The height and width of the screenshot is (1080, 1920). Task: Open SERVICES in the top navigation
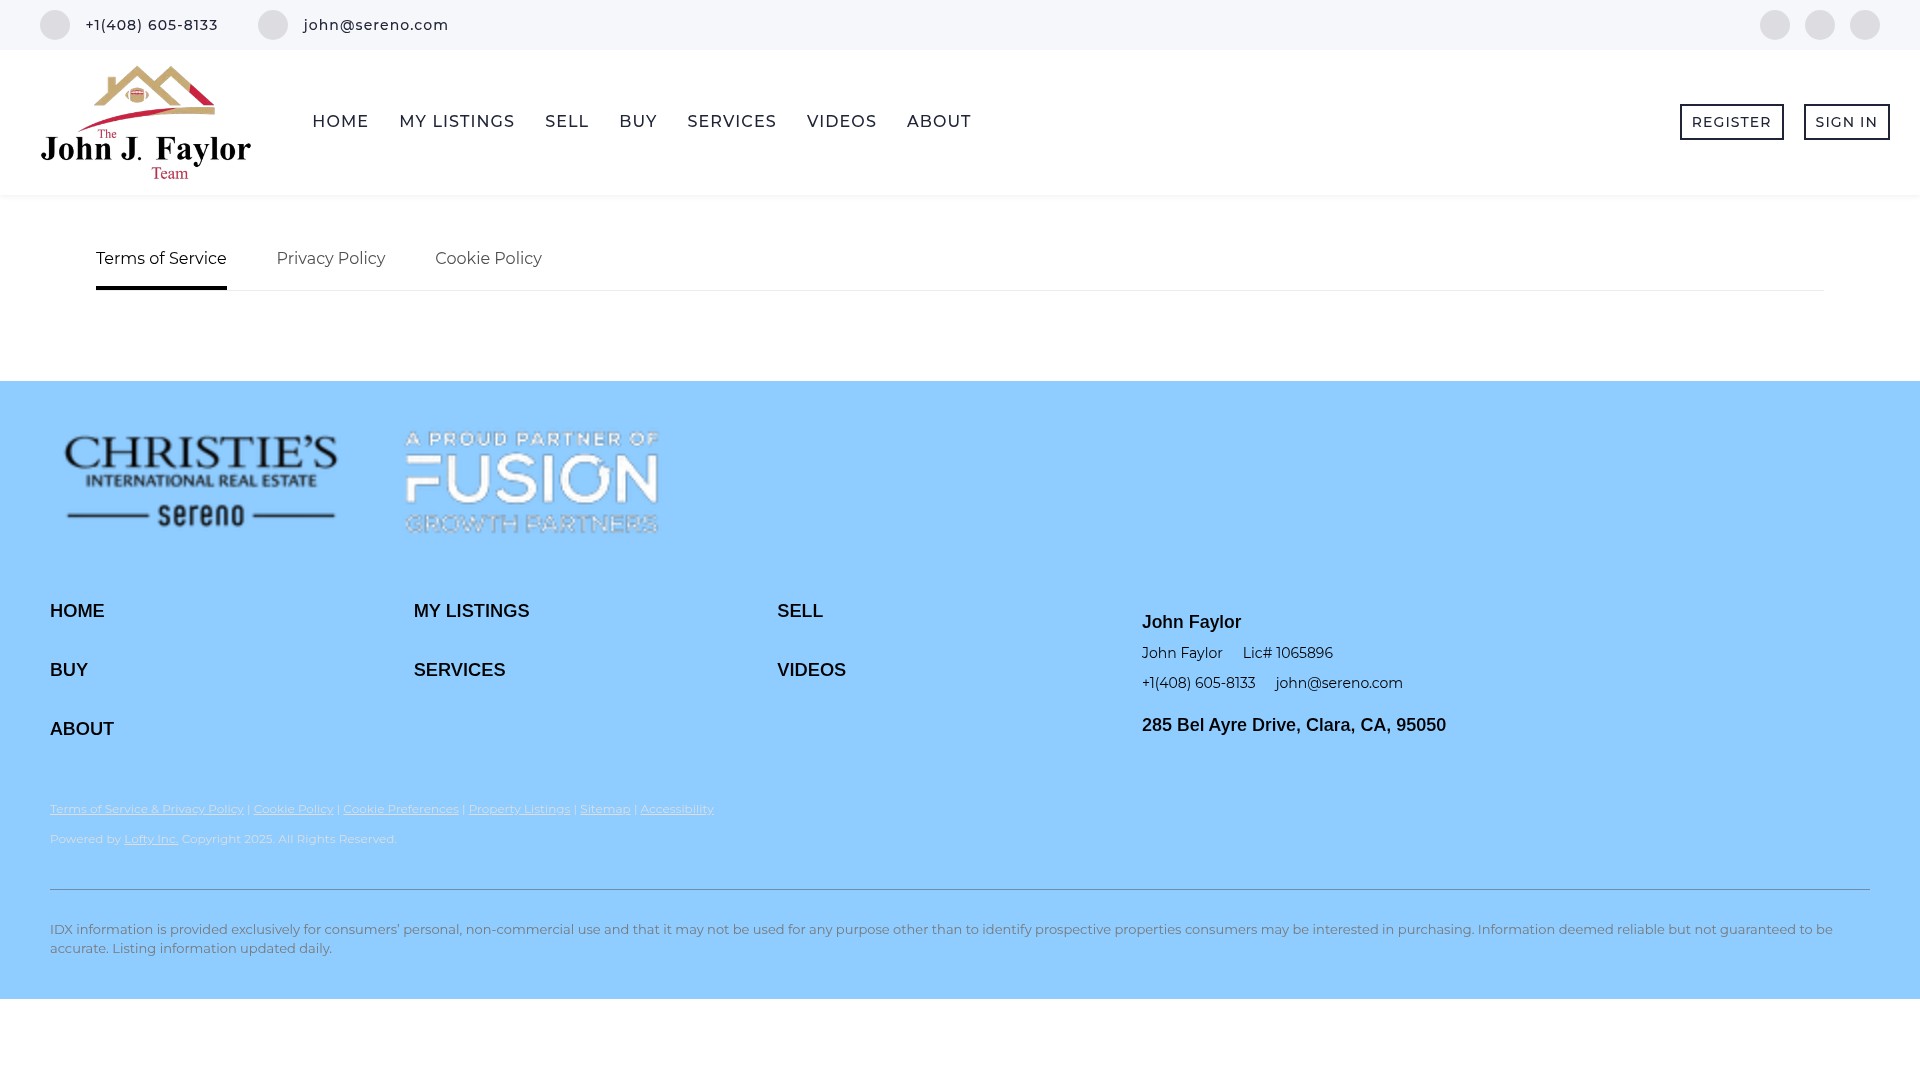point(732,122)
